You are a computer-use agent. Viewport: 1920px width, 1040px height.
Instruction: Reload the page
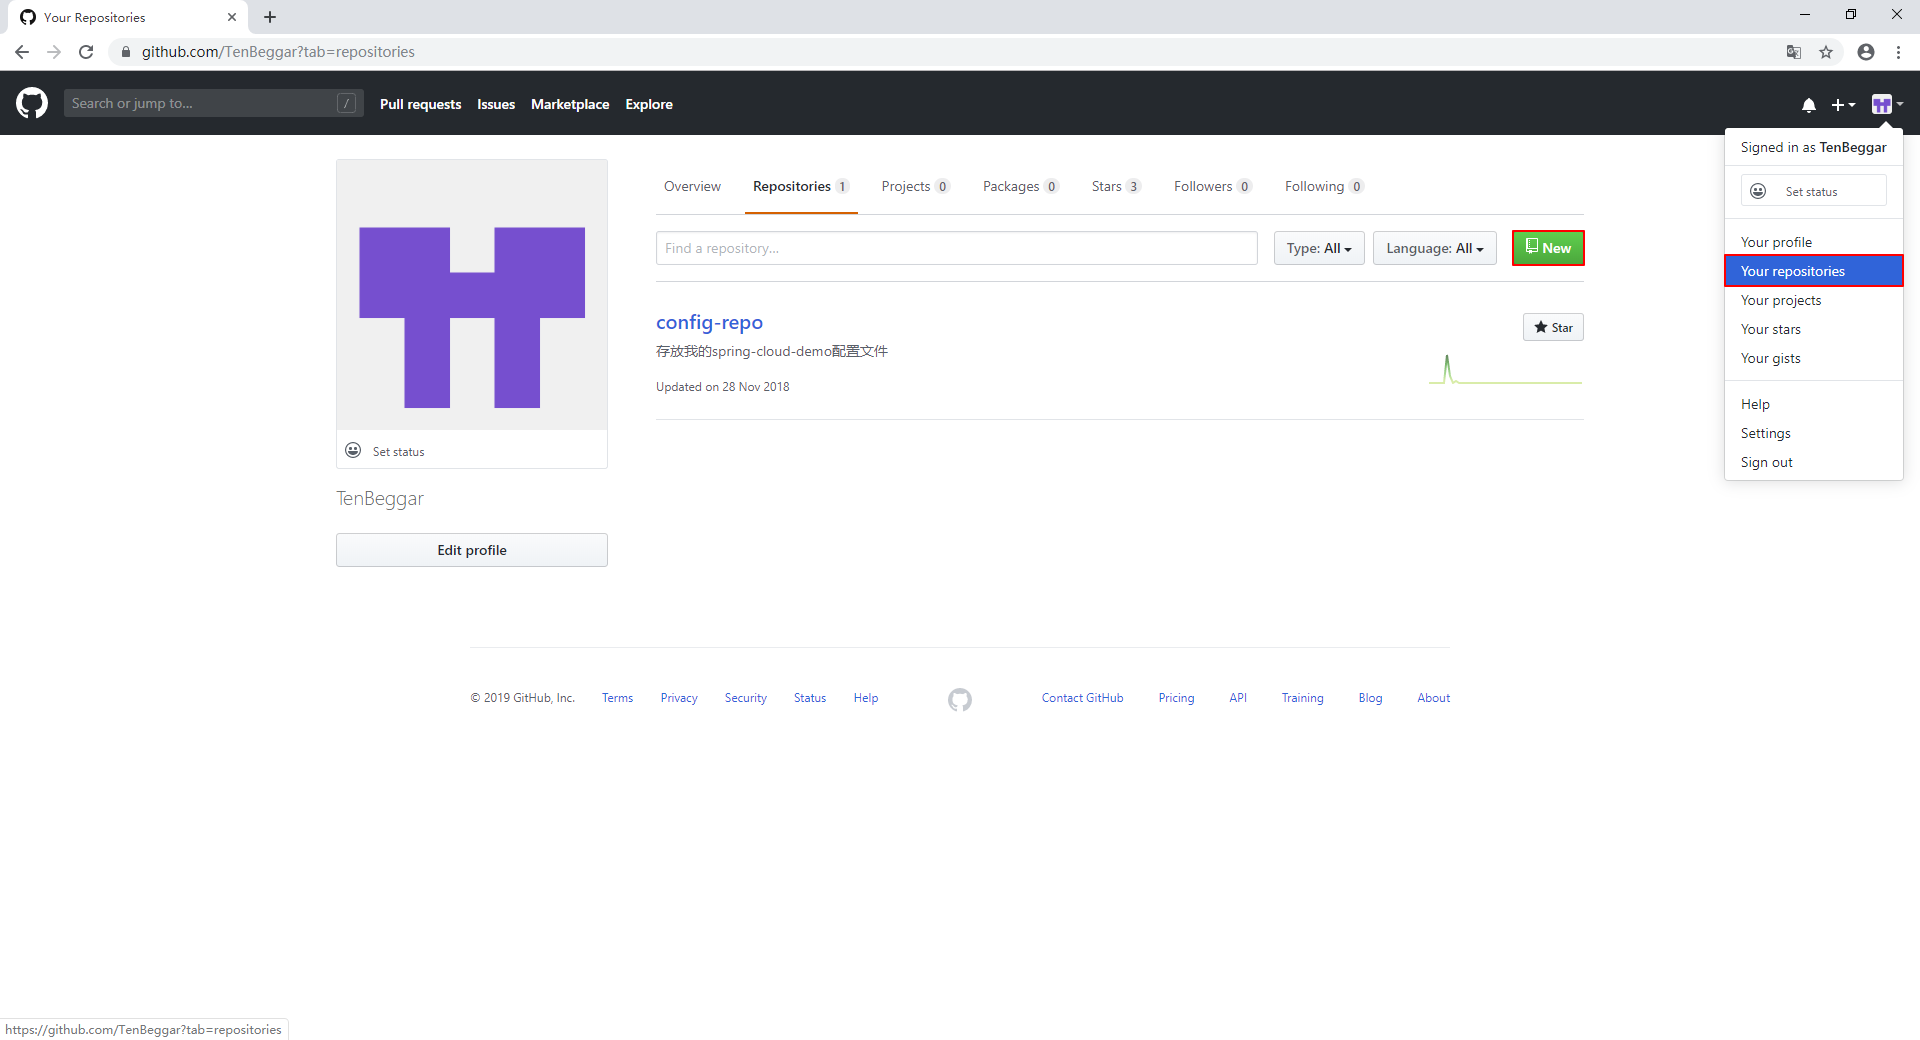click(86, 52)
